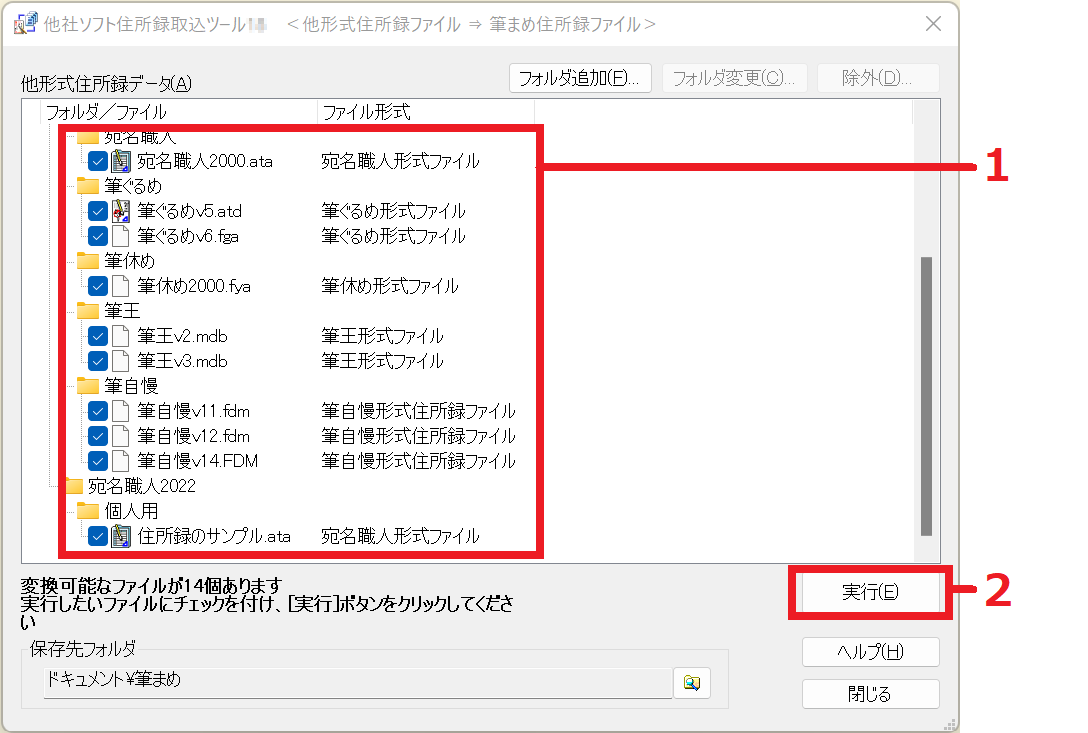This screenshot has width=1088, height=733.
Task: Click the ファイル形式 column header
Action: click(426, 112)
